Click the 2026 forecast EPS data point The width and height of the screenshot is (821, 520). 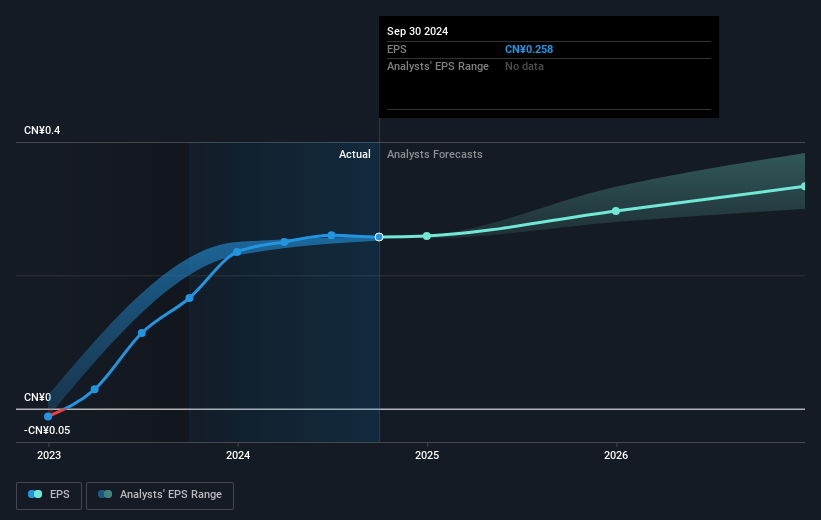[x=616, y=211]
